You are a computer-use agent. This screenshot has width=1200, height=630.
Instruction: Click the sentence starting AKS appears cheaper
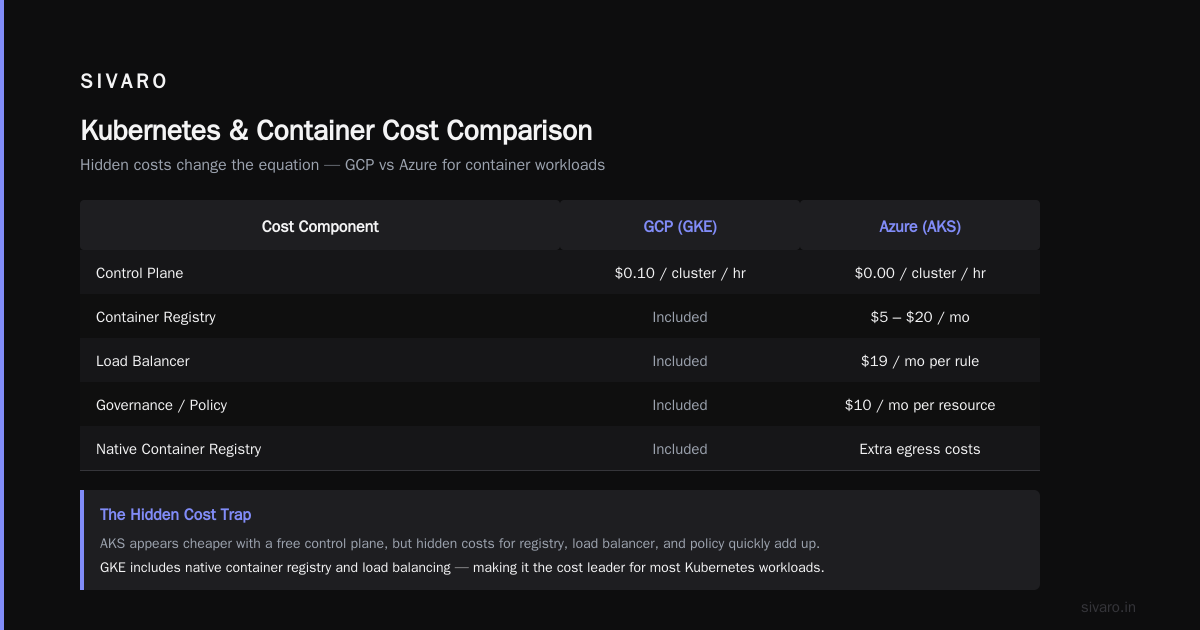pos(460,543)
